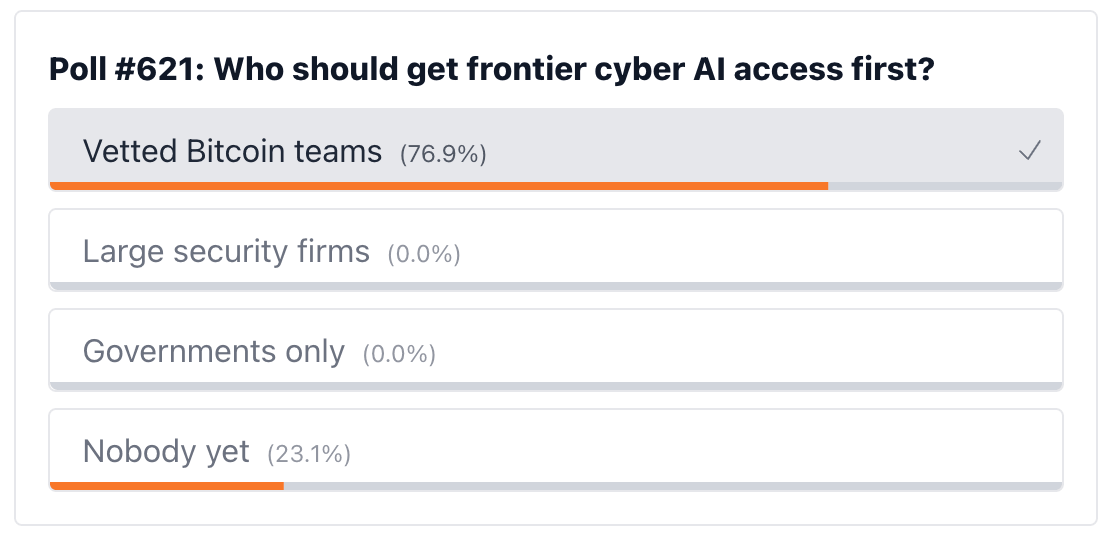The image size is (1114, 540).
Task: Click the 76.9% result label
Action: click(x=443, y=154)
